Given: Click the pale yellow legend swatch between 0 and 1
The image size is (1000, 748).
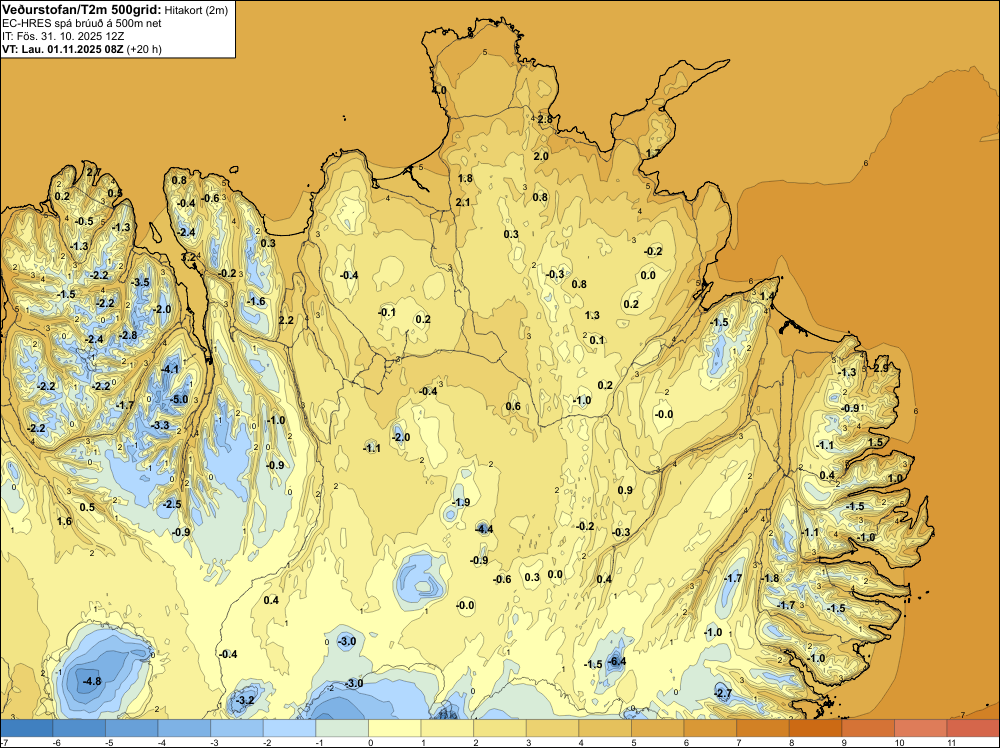Looking at the screenshot, I should click(x=394, y=728).
